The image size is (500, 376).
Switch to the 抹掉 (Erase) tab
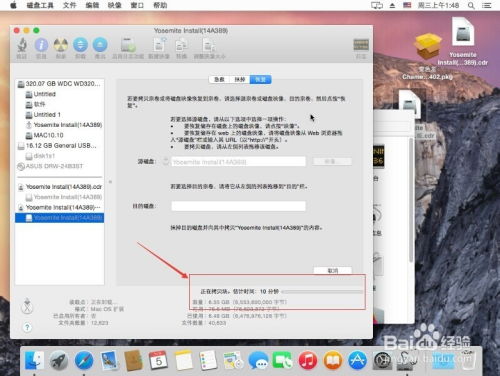point(240,80)
